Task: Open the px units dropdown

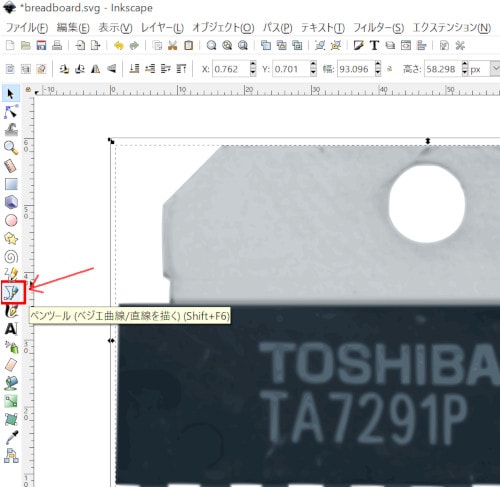Action: [495, 69]
